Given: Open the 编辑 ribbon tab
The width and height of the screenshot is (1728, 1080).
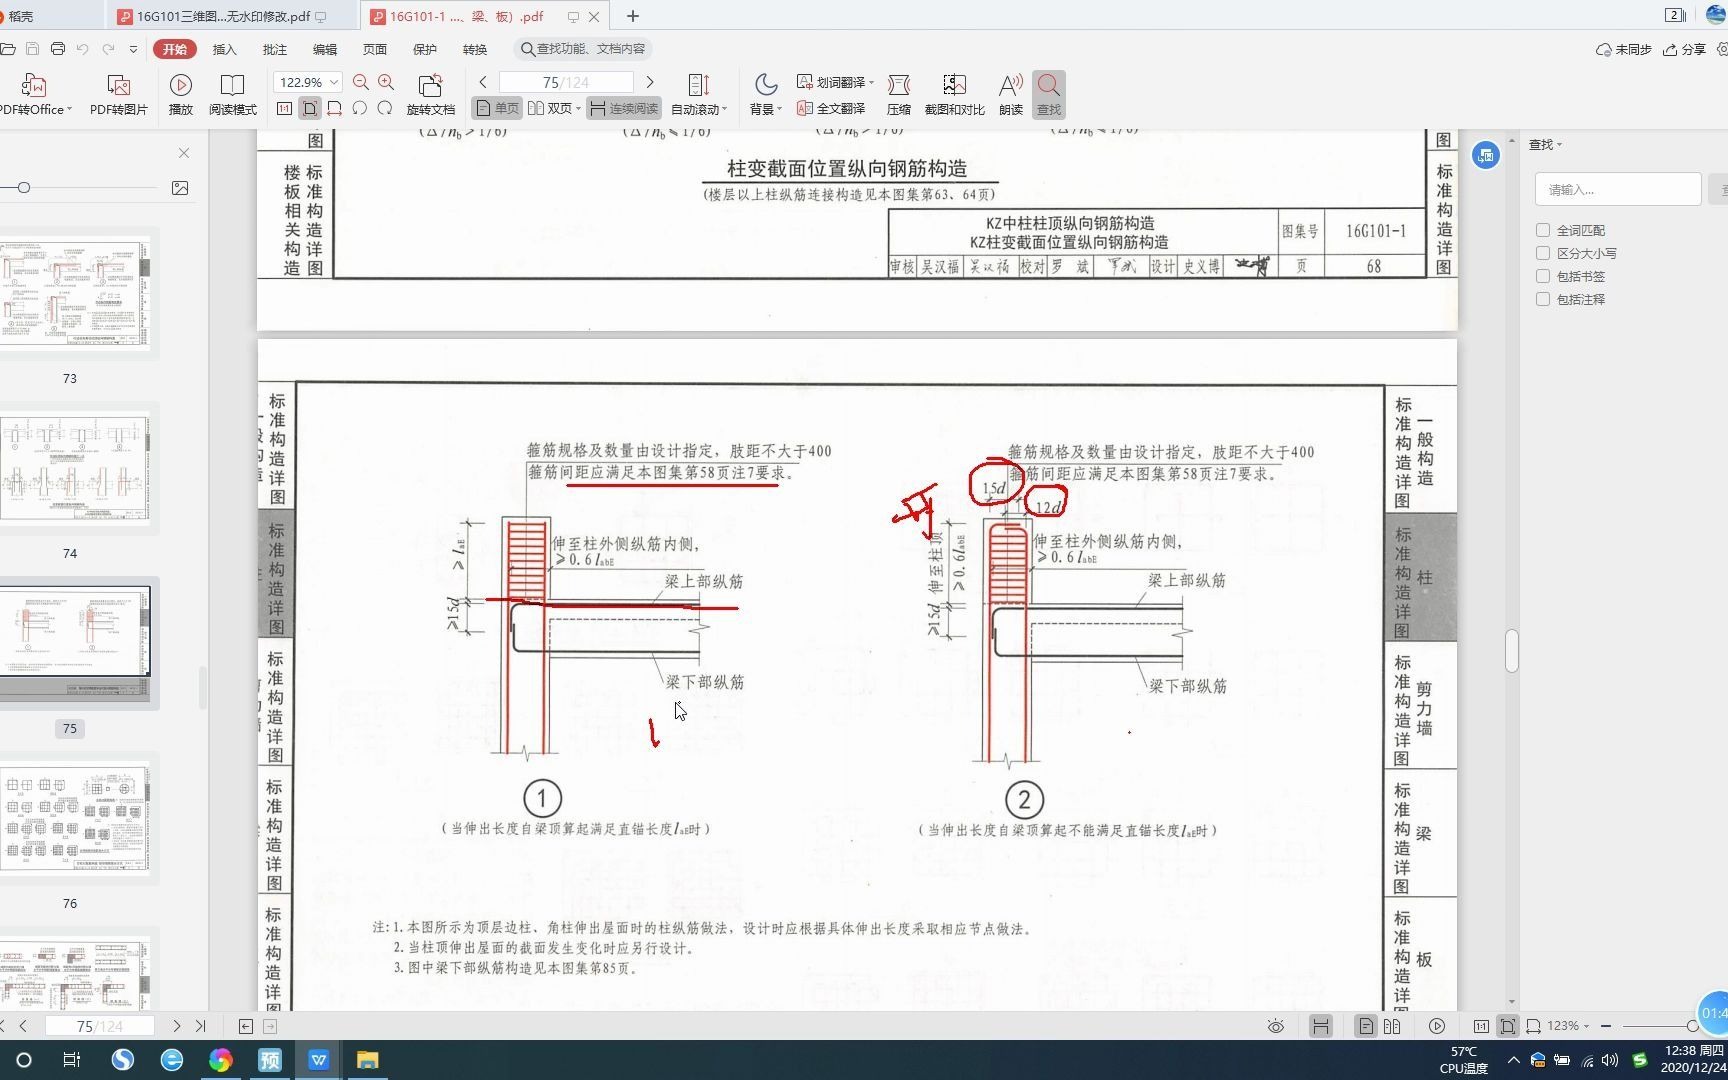Looking at the screenshot, I should point(325,49).
